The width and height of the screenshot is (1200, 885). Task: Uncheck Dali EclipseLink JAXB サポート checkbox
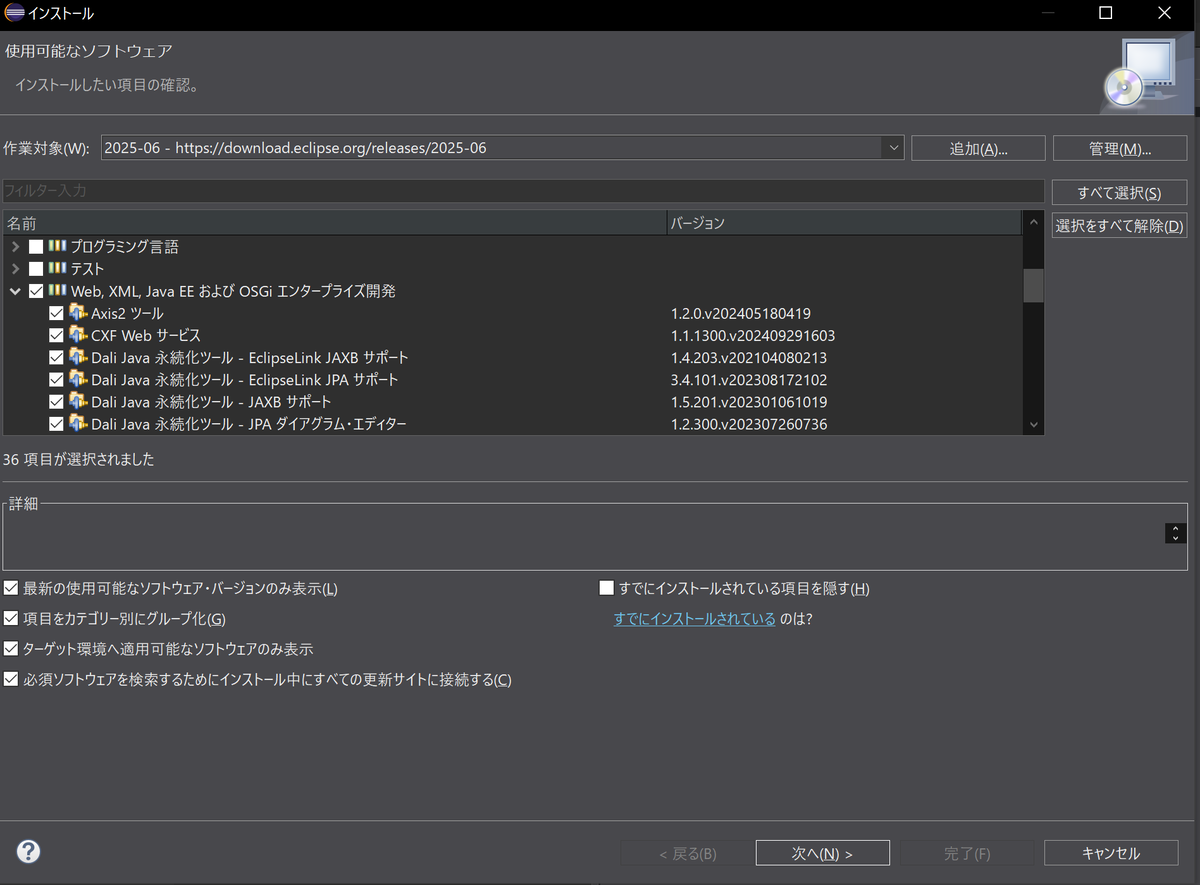pos(56,357)
